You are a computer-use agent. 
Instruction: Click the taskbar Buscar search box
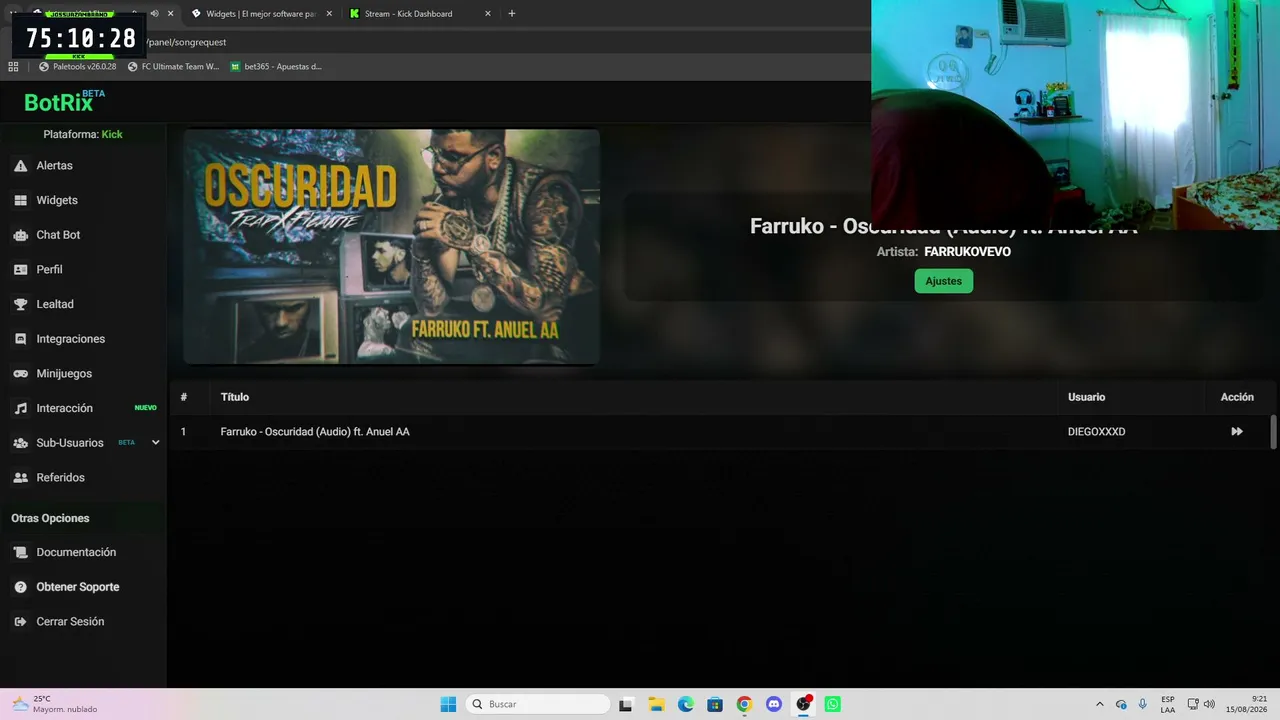point(539,704)
